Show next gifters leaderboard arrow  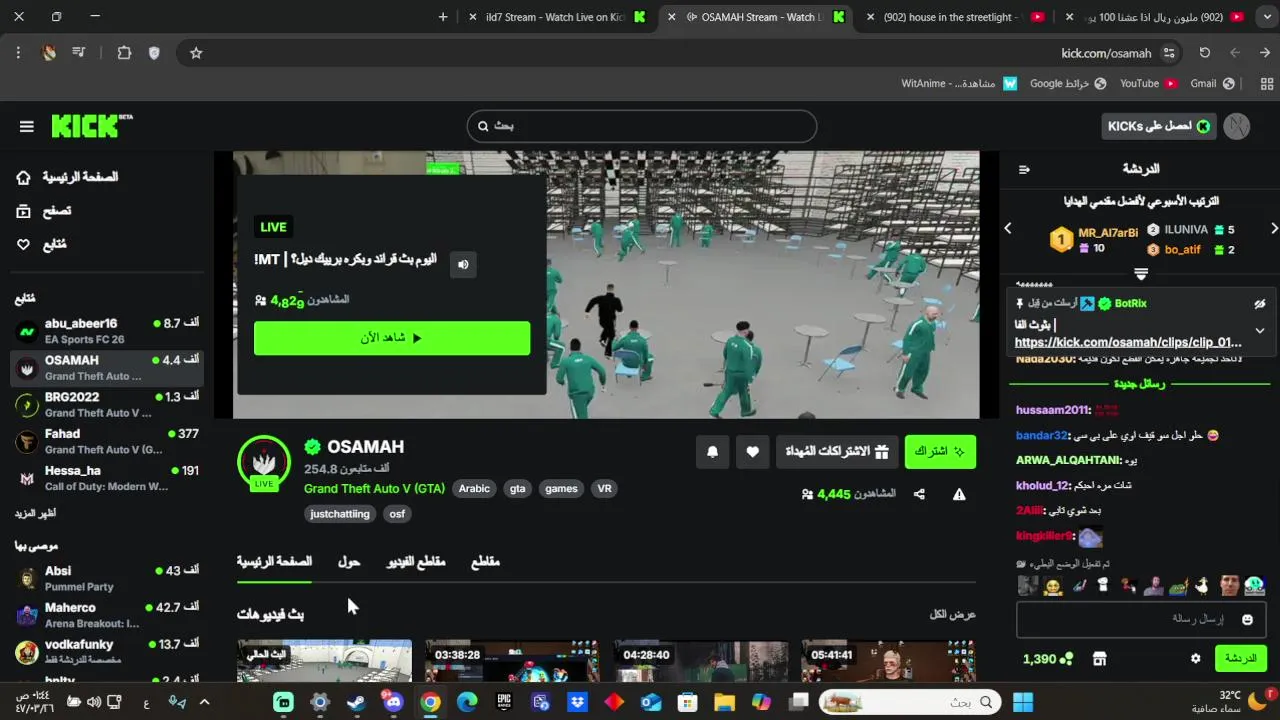(1273, 229)
